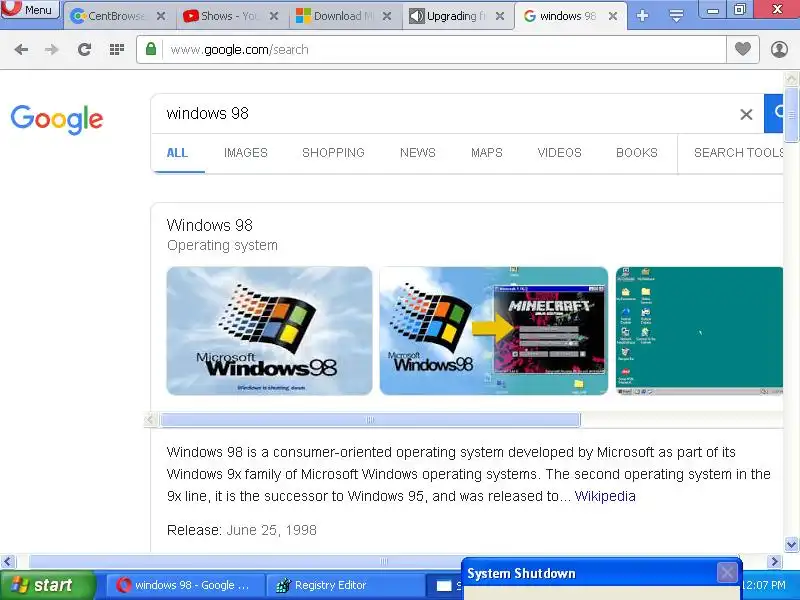Clear the search query with X
The image size is (800, 600).
coord(746,114)
